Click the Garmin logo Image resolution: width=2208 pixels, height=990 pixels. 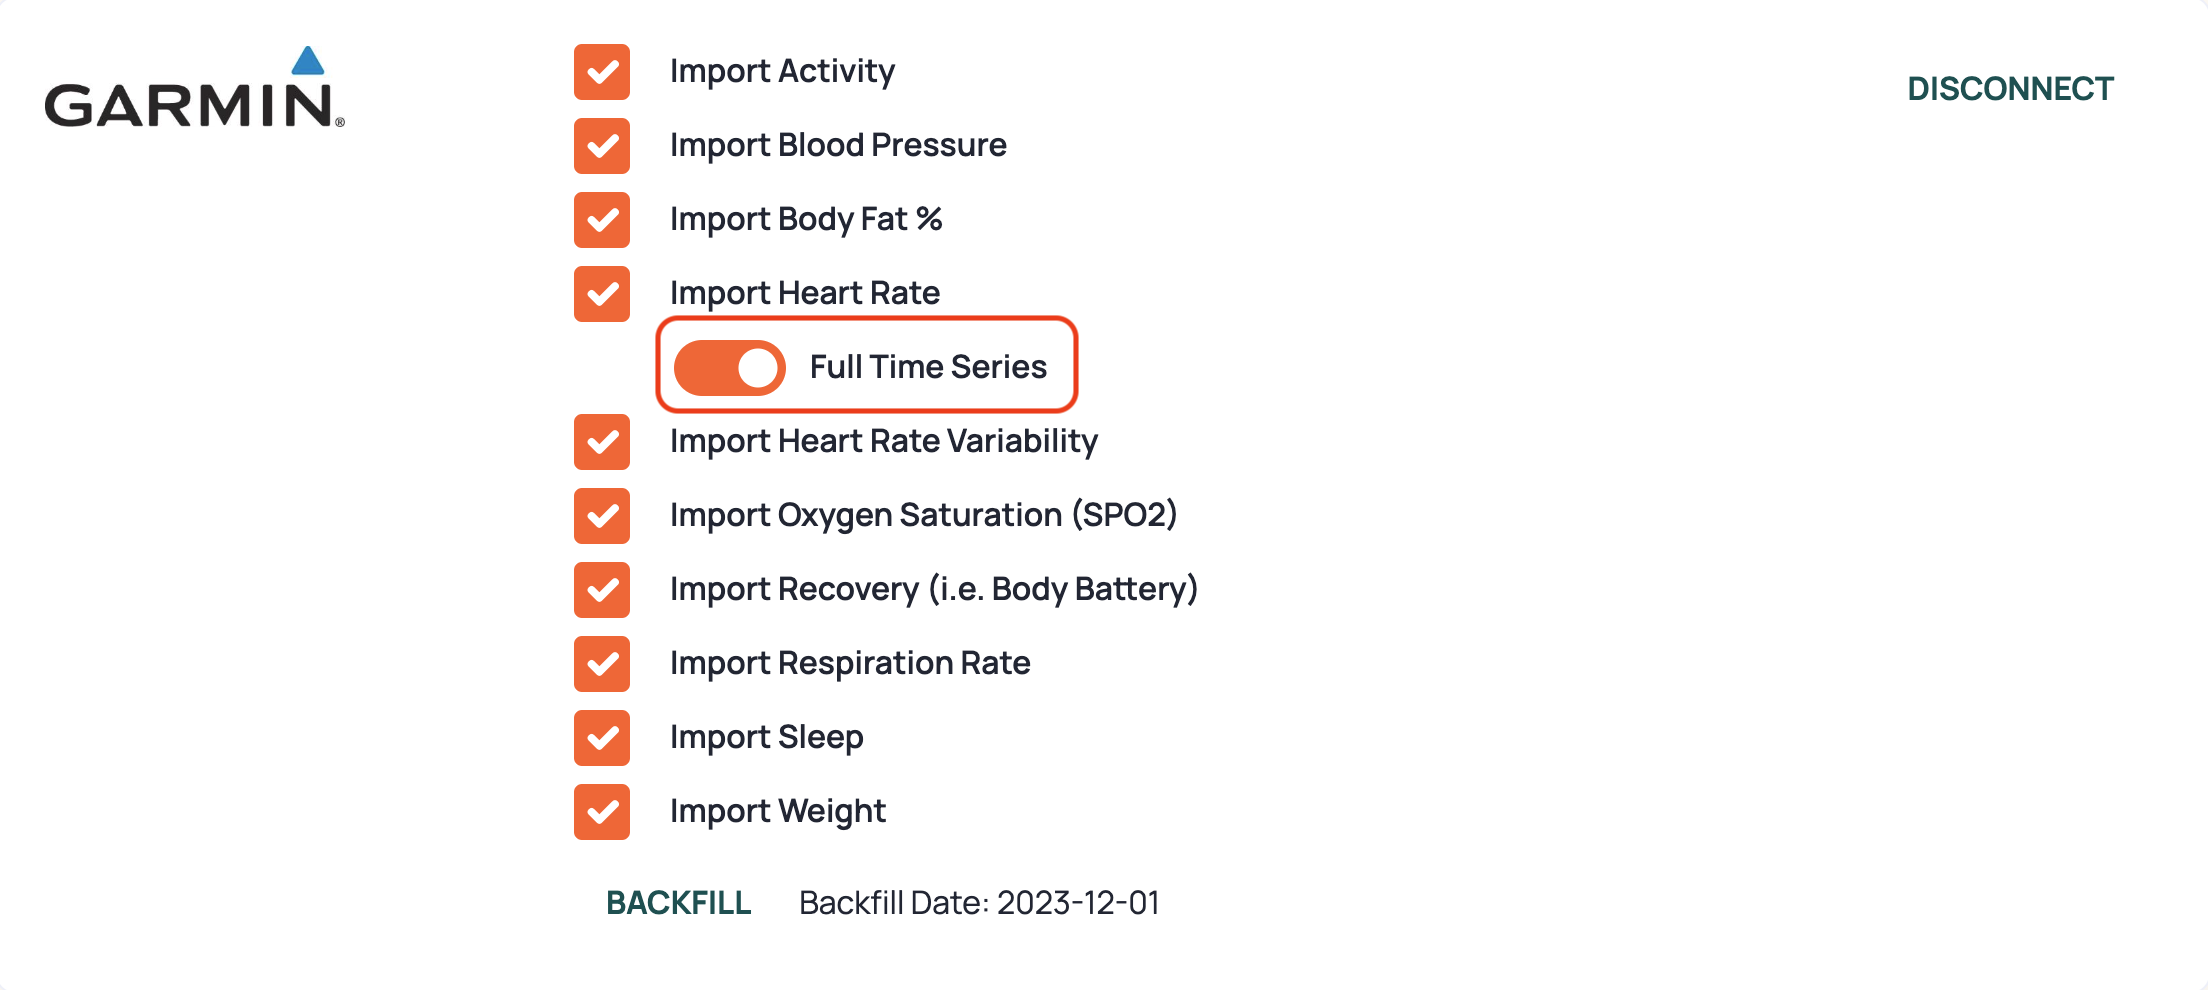[195, 88]
